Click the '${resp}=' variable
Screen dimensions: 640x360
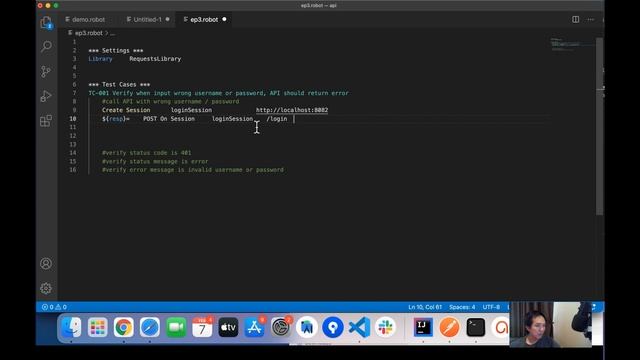point(116,118)
